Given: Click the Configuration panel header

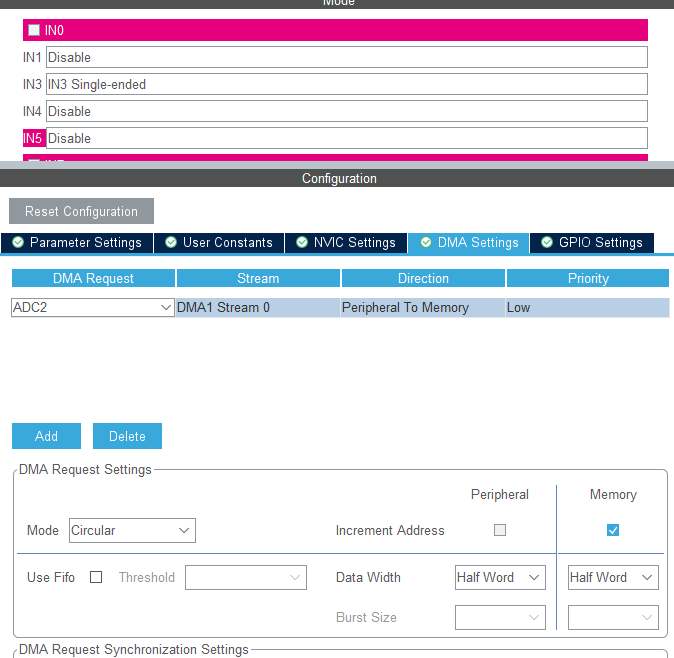Looking at the screenshot, I should click(x=337, y=178).
